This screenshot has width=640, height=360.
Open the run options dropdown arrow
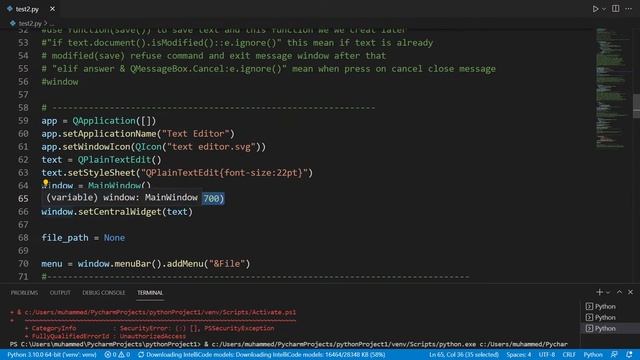[x=604, y=9]
